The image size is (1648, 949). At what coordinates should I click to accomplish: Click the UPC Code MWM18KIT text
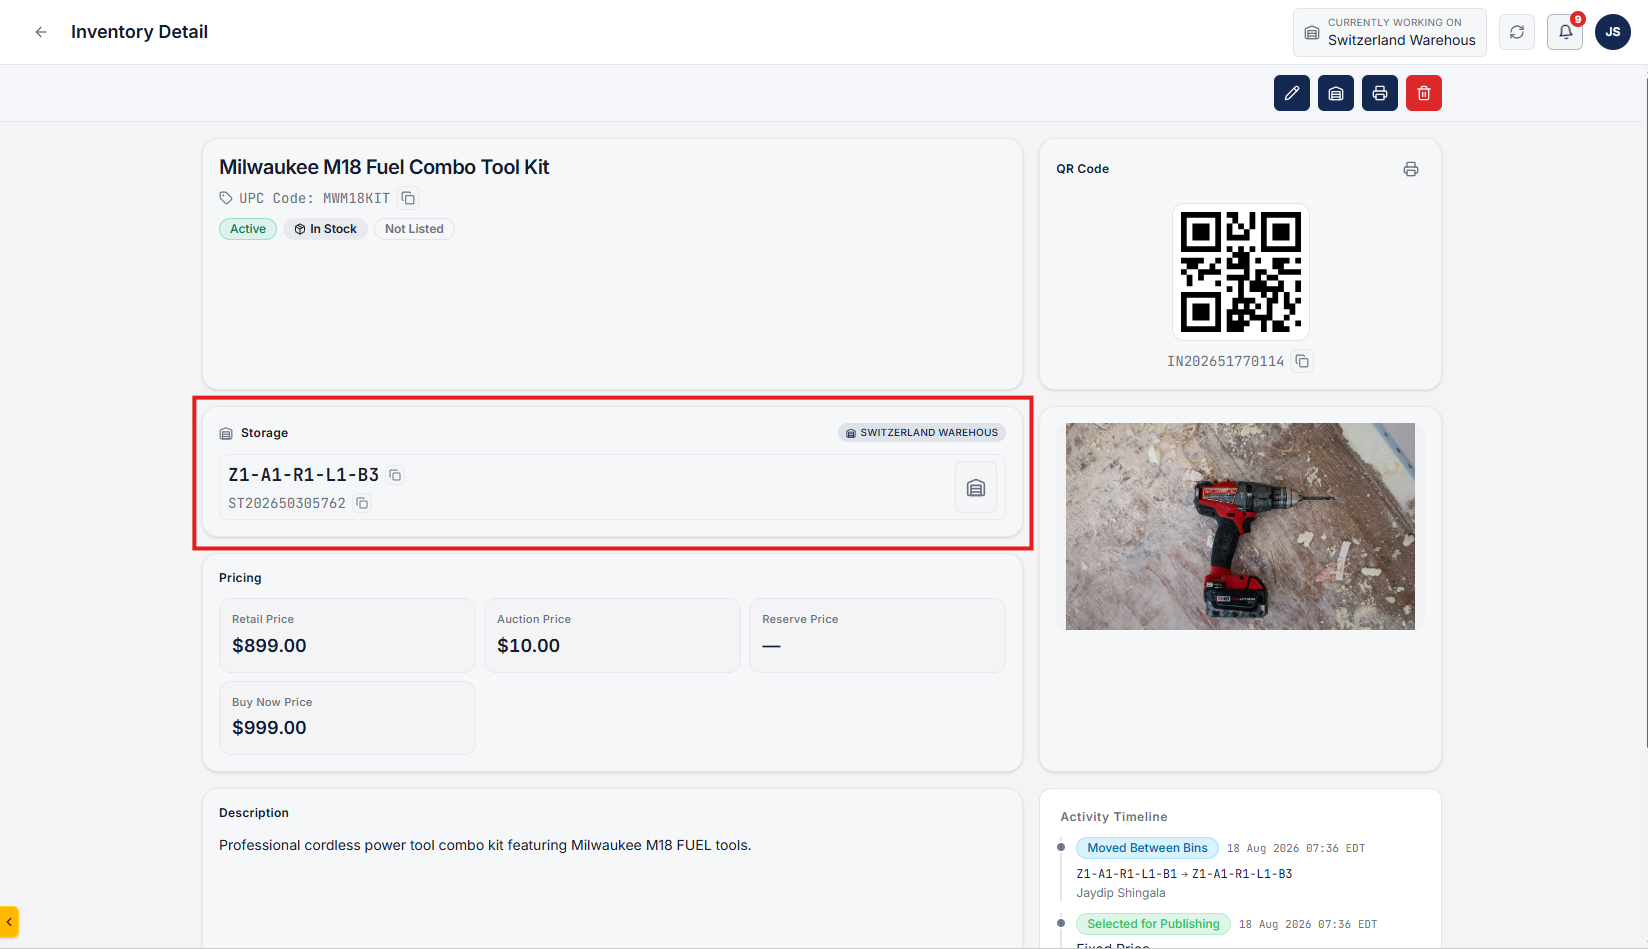point(314,198)
